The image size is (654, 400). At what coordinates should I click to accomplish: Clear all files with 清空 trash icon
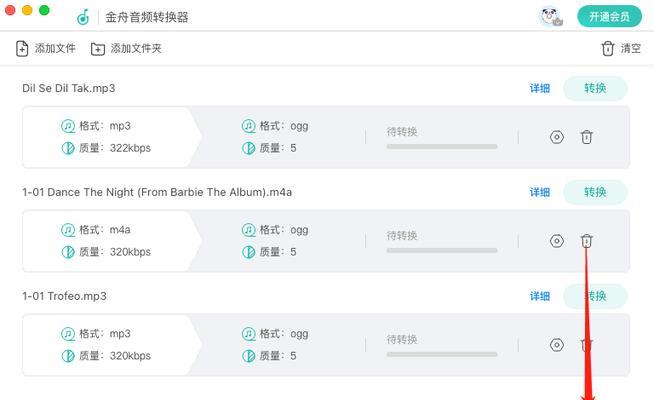pos(608,48)
